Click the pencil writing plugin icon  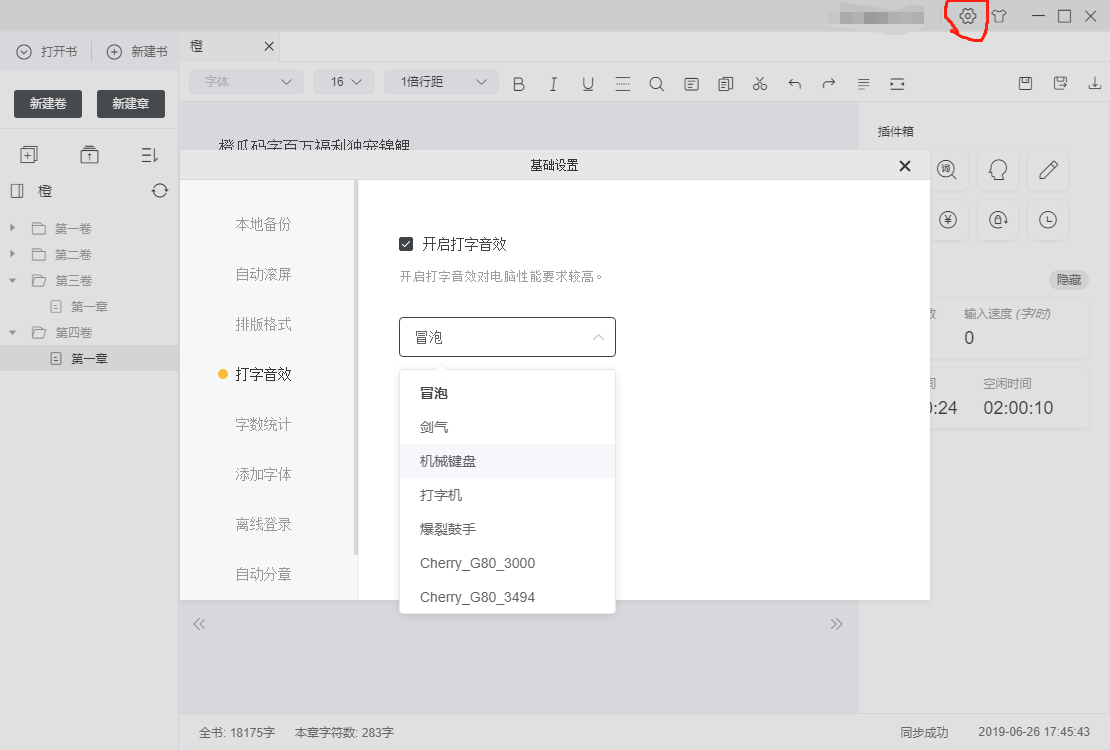tap(1047, 170)
